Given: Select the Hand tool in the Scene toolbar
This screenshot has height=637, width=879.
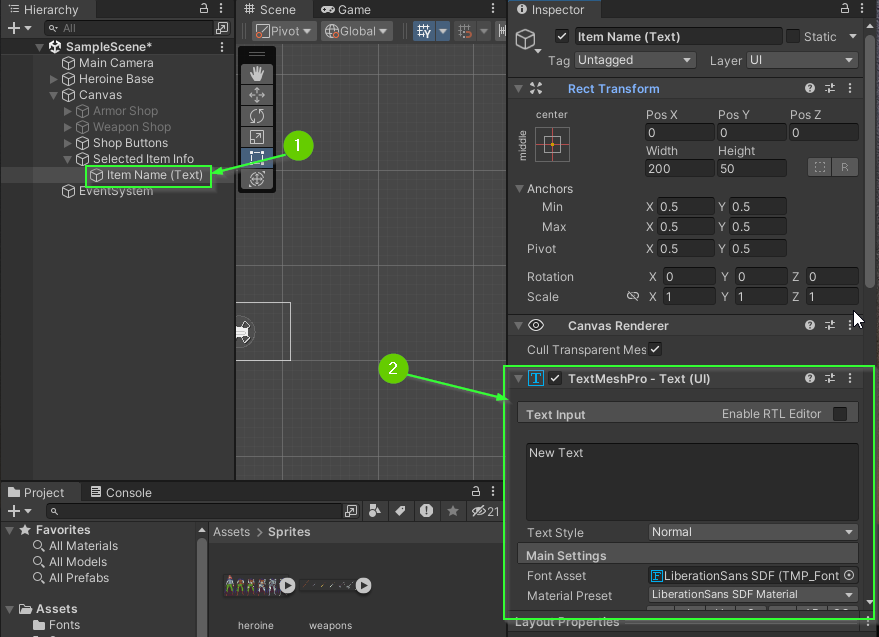Looking at the screenshot, I should pos(257,72).
